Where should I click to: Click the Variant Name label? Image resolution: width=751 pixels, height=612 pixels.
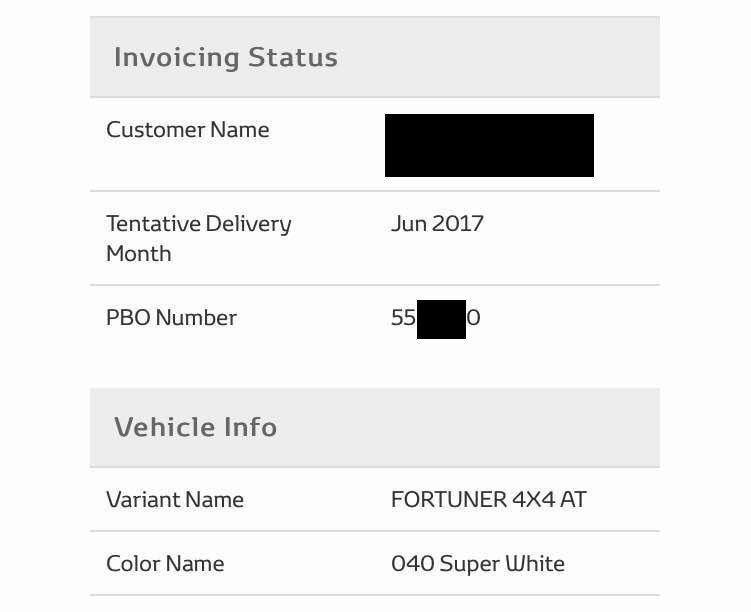click(x=175, y=499)
